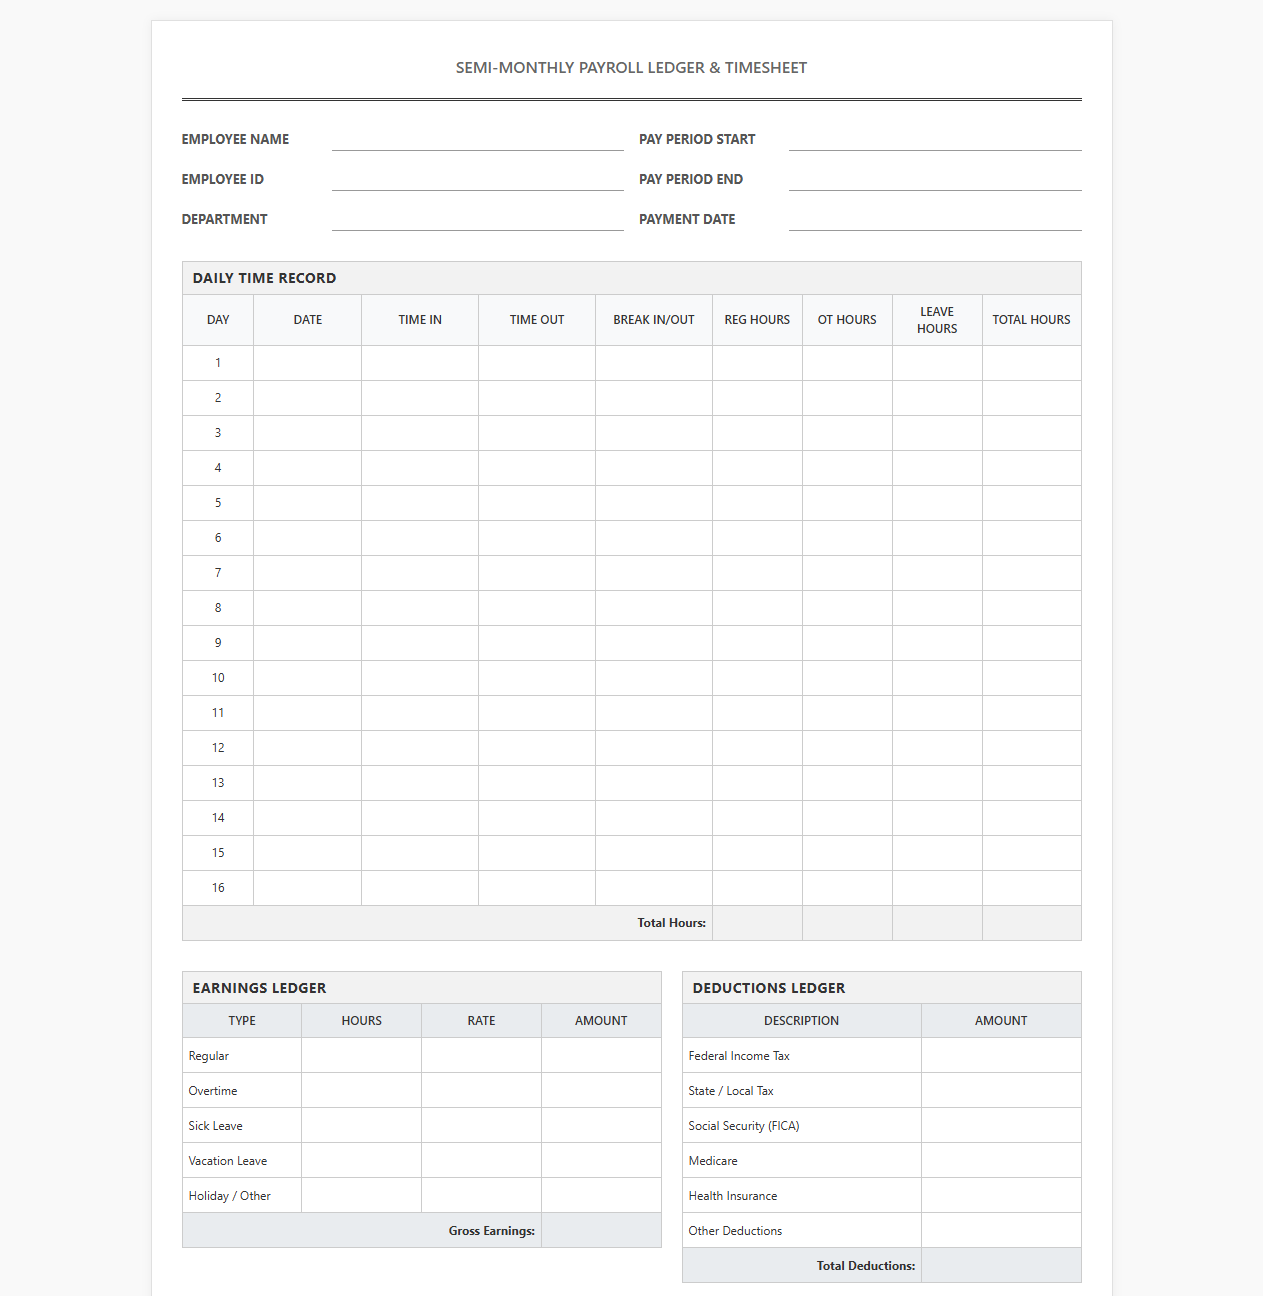This screenshot has width=1263, height=1296.
Task: Click the Time Out cell for day 12
Action: 537,748
